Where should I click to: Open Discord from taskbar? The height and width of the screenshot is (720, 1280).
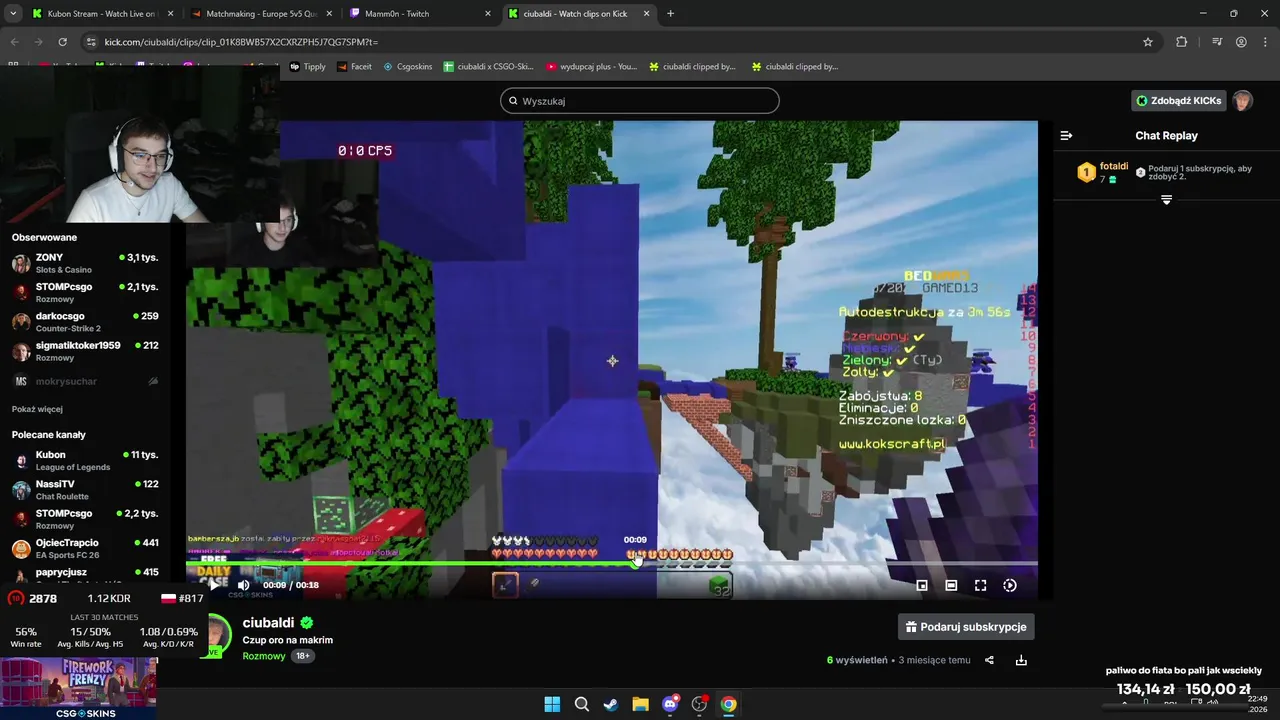(670, 704)
